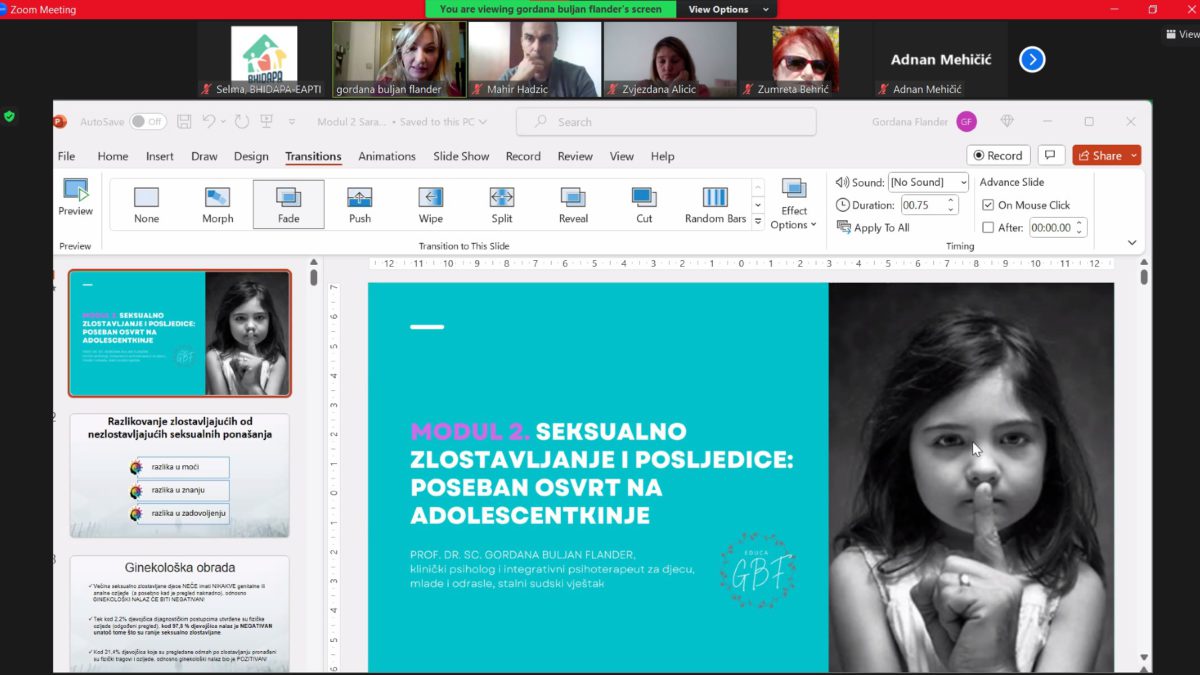
Task: Open Zoom View Options dropdown
Action: point(726,9)
